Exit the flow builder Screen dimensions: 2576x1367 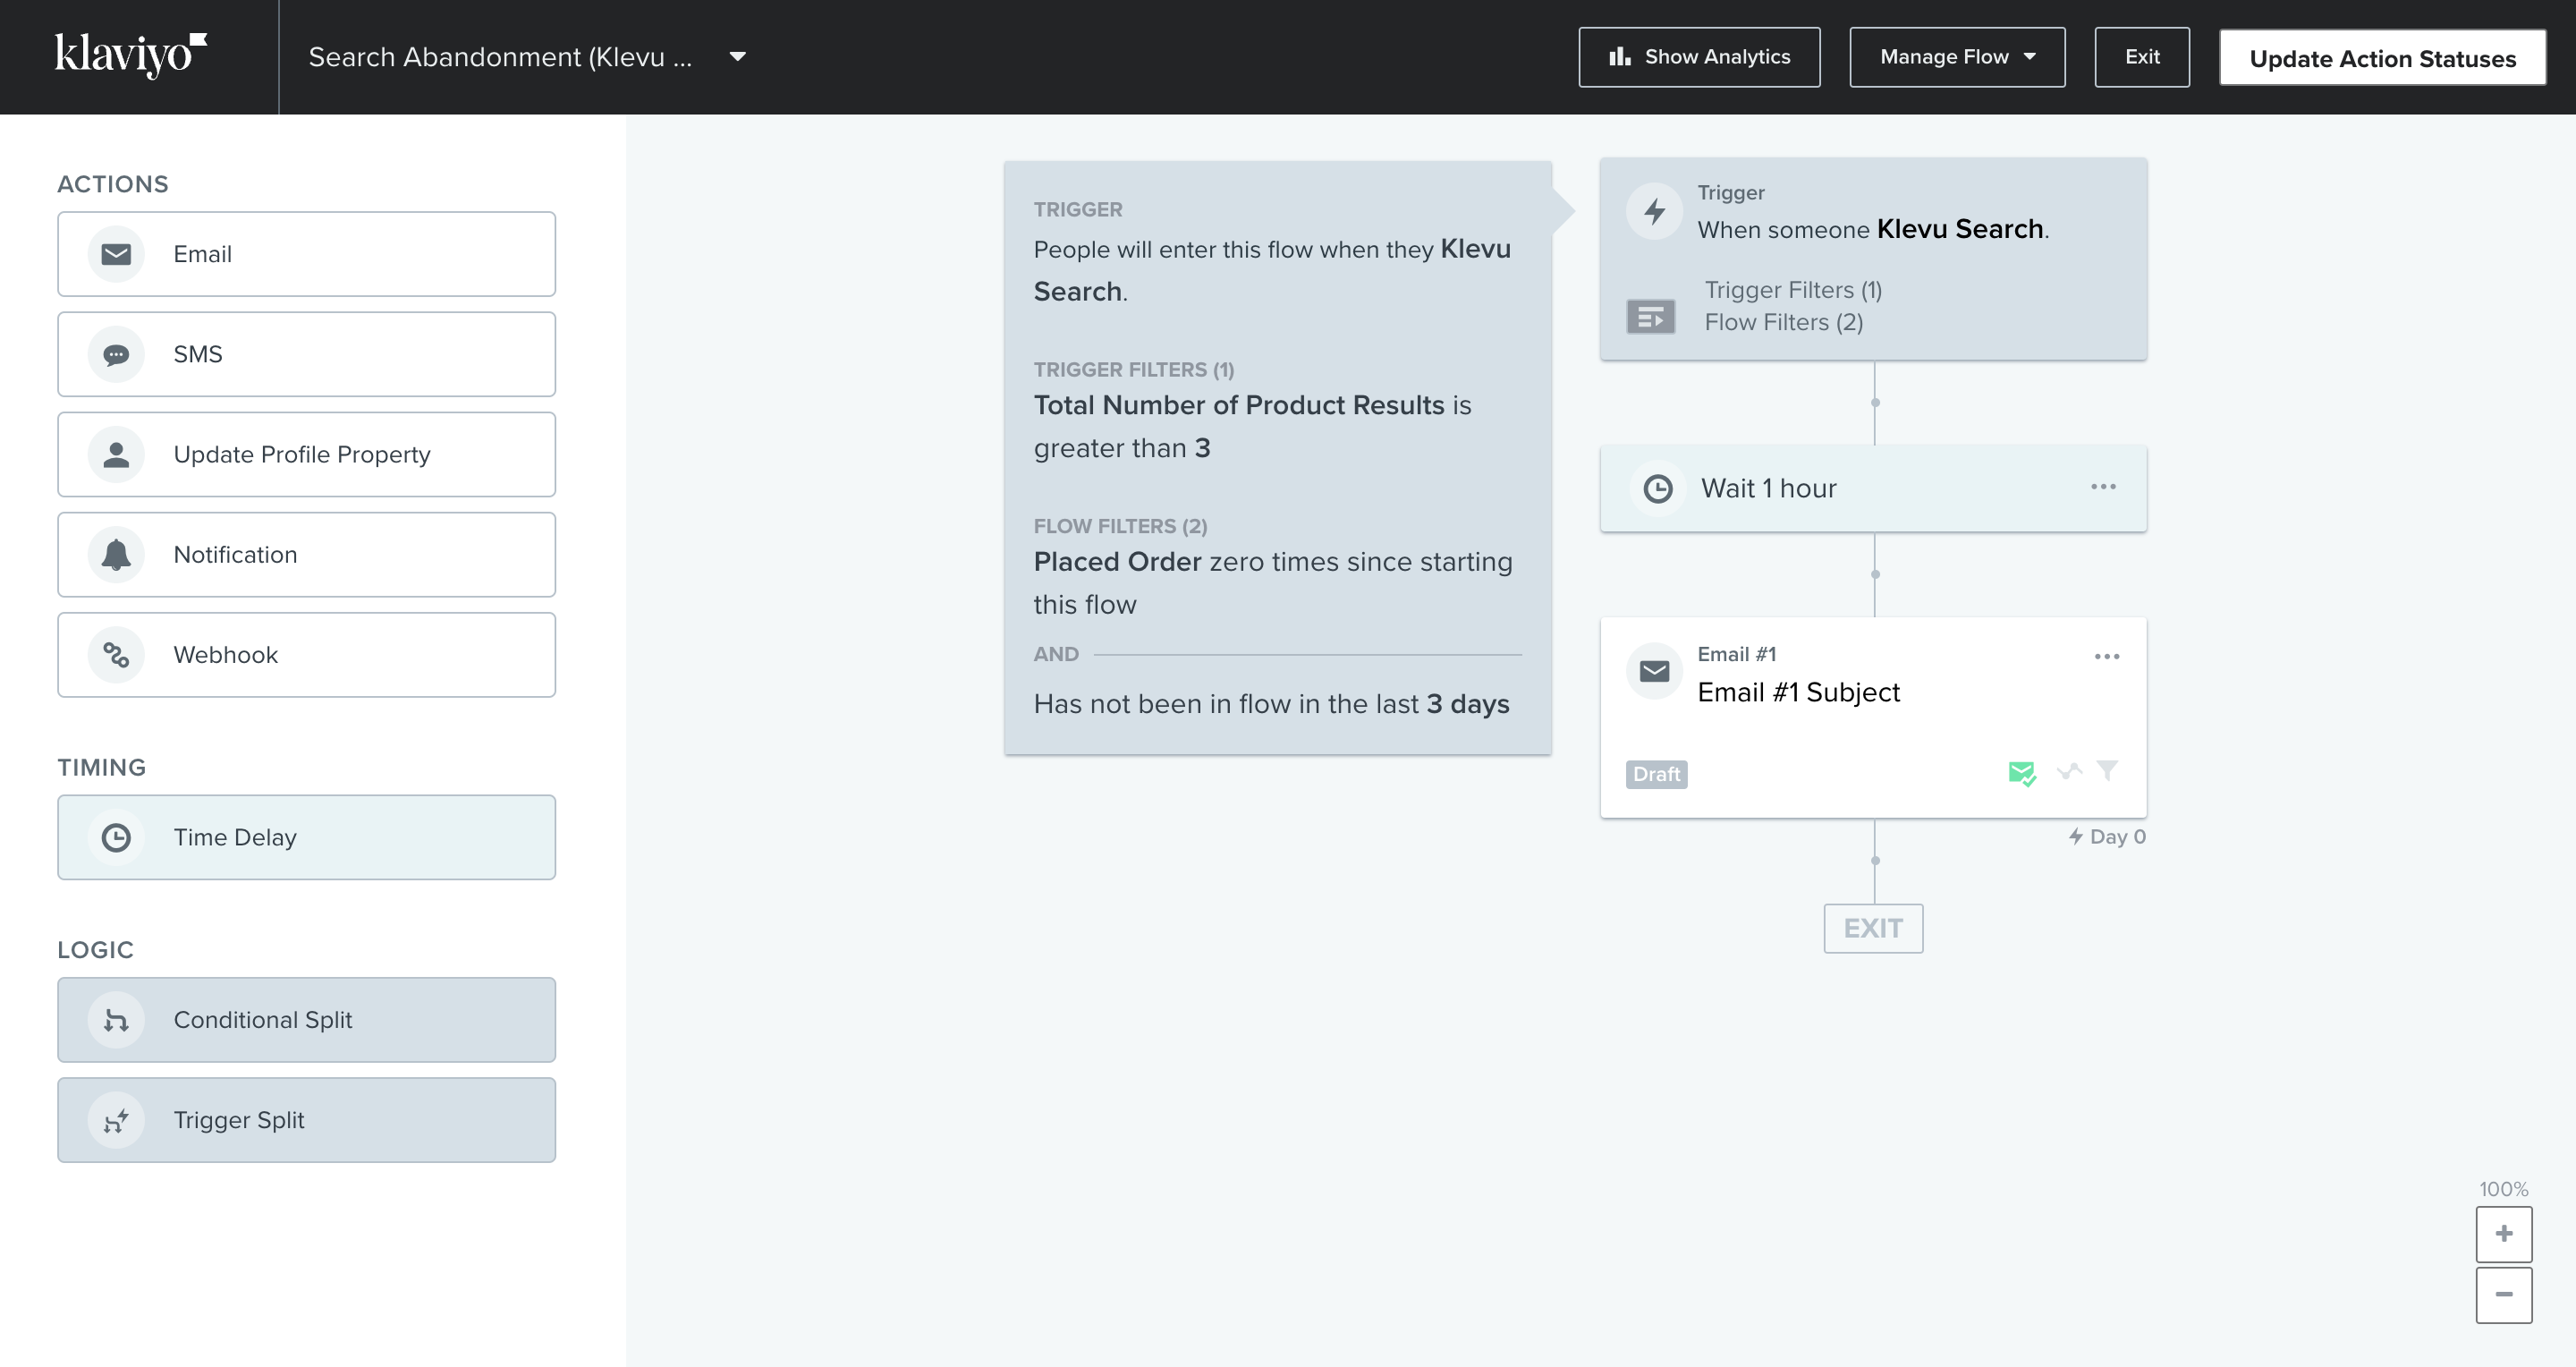[x=2142, y=57]
